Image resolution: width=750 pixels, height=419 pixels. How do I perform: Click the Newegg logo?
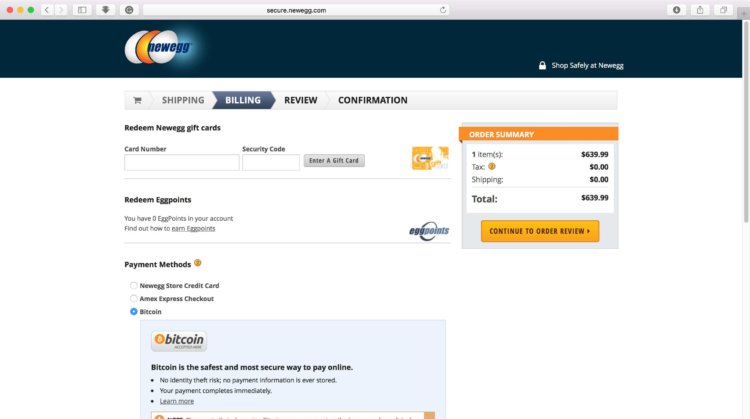pos(158,47)
